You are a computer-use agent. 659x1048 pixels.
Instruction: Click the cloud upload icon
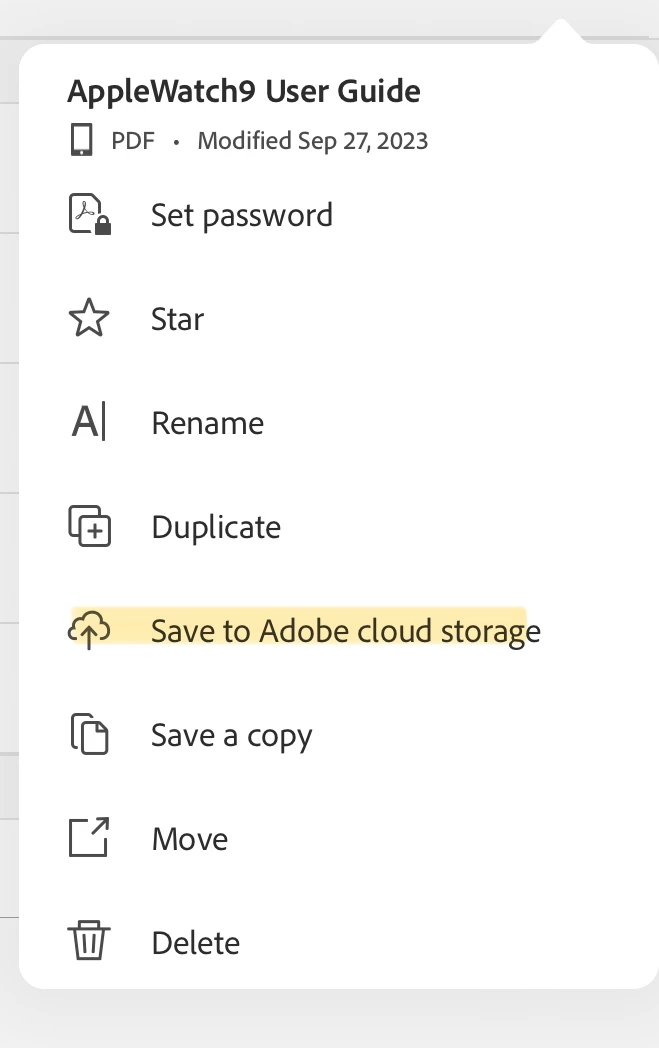(x=89, y=631)
